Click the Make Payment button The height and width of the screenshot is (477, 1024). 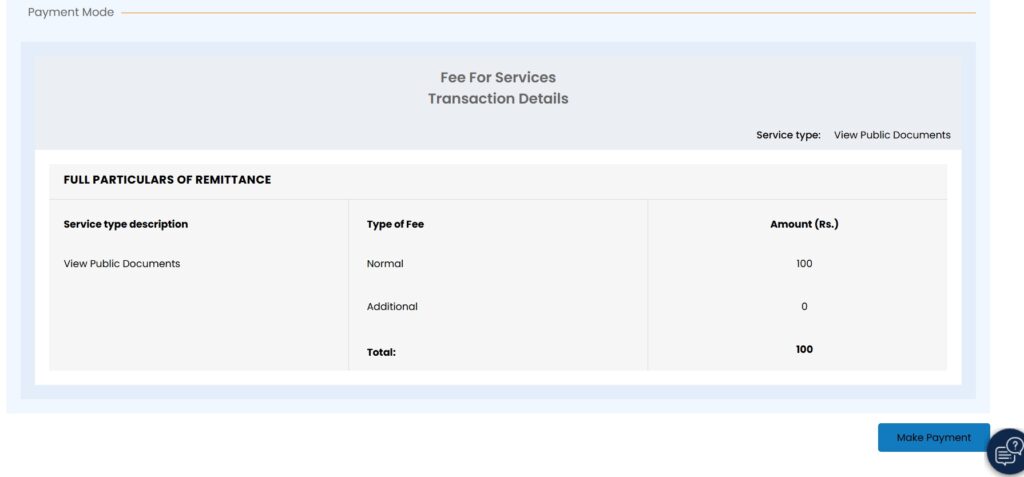(933, 438)
